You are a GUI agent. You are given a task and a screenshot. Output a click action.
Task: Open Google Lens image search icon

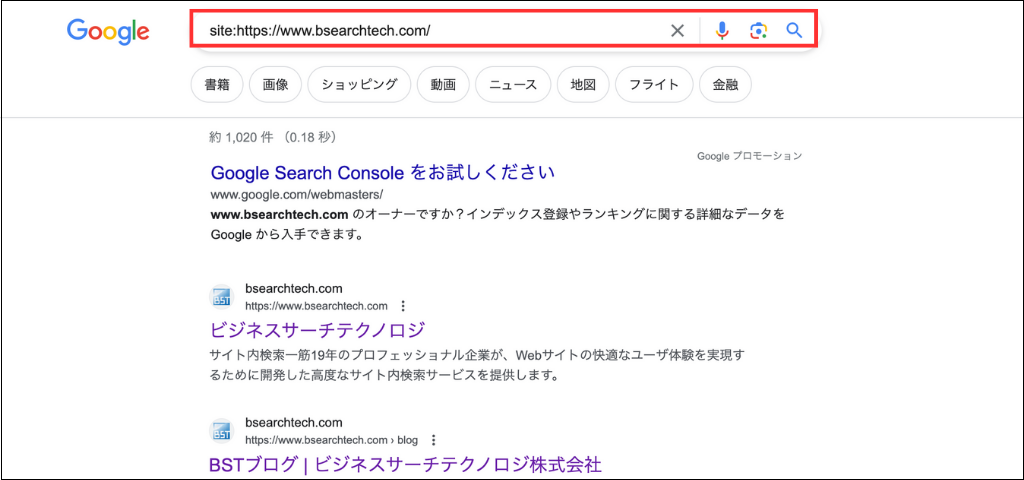click(x=758, y=31)
